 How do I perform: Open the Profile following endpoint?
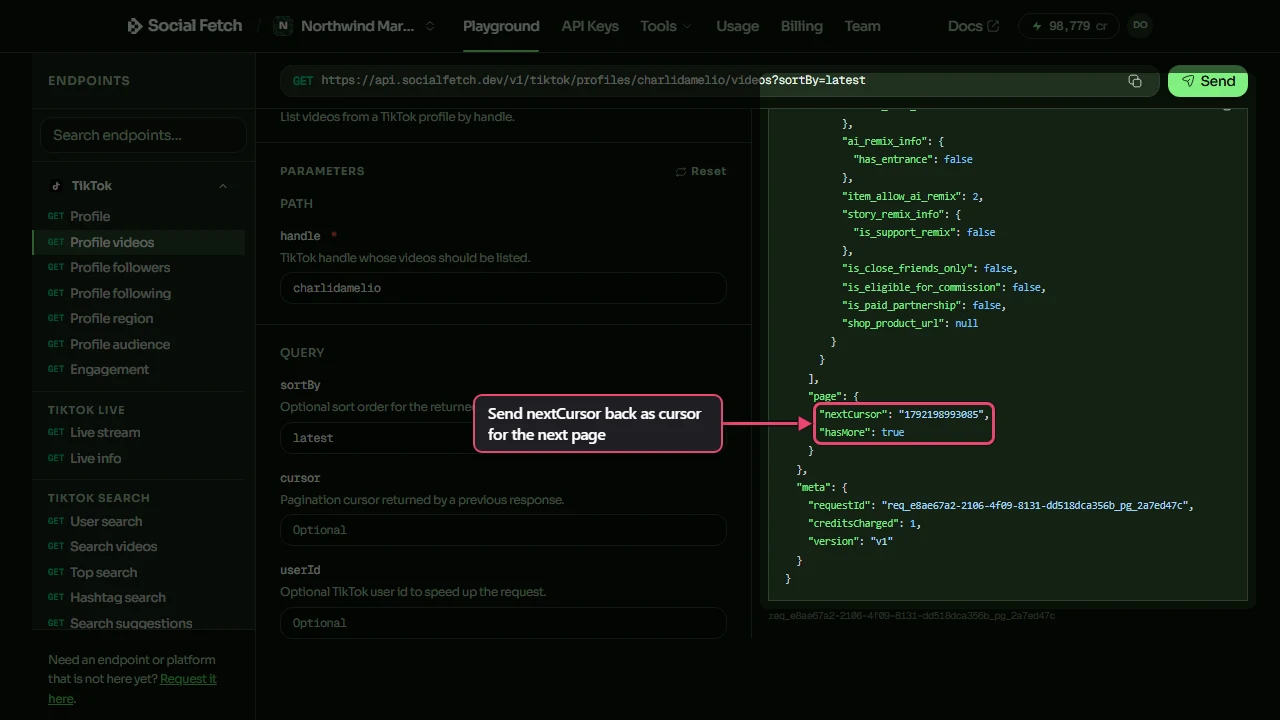click(x=139, y=293)
